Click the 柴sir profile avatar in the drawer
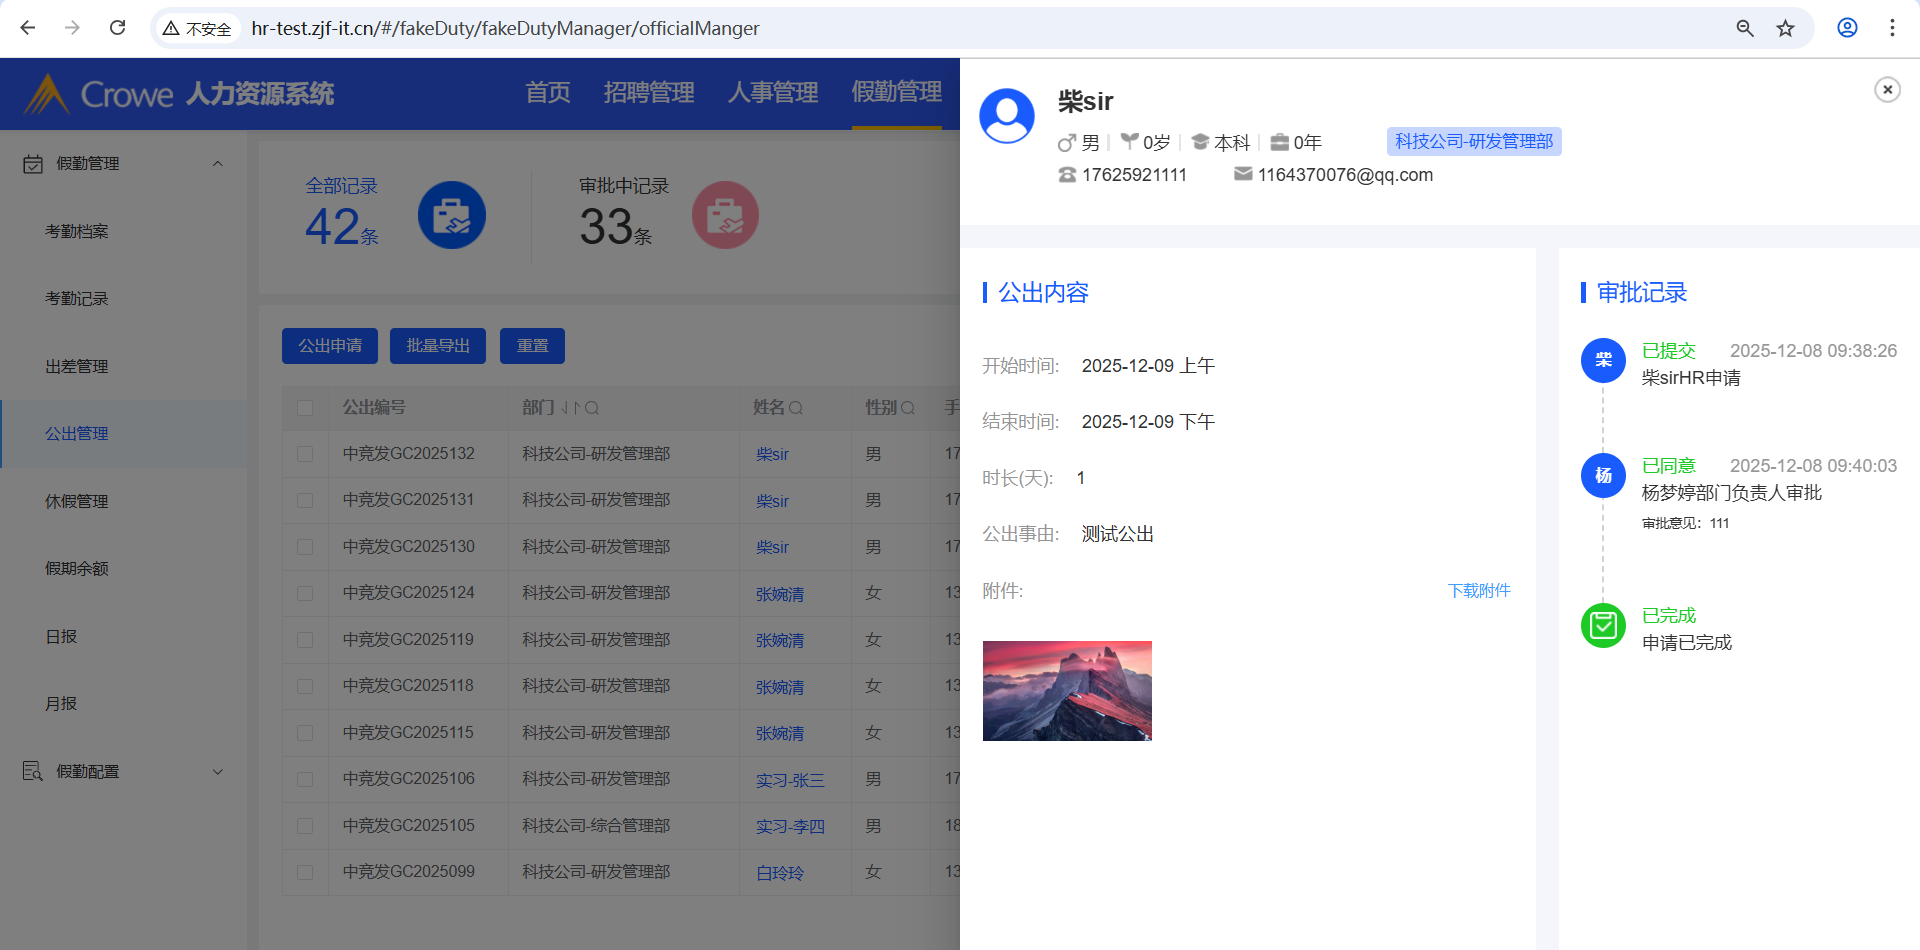The image size is (1920, 950). pos(1007,116)
